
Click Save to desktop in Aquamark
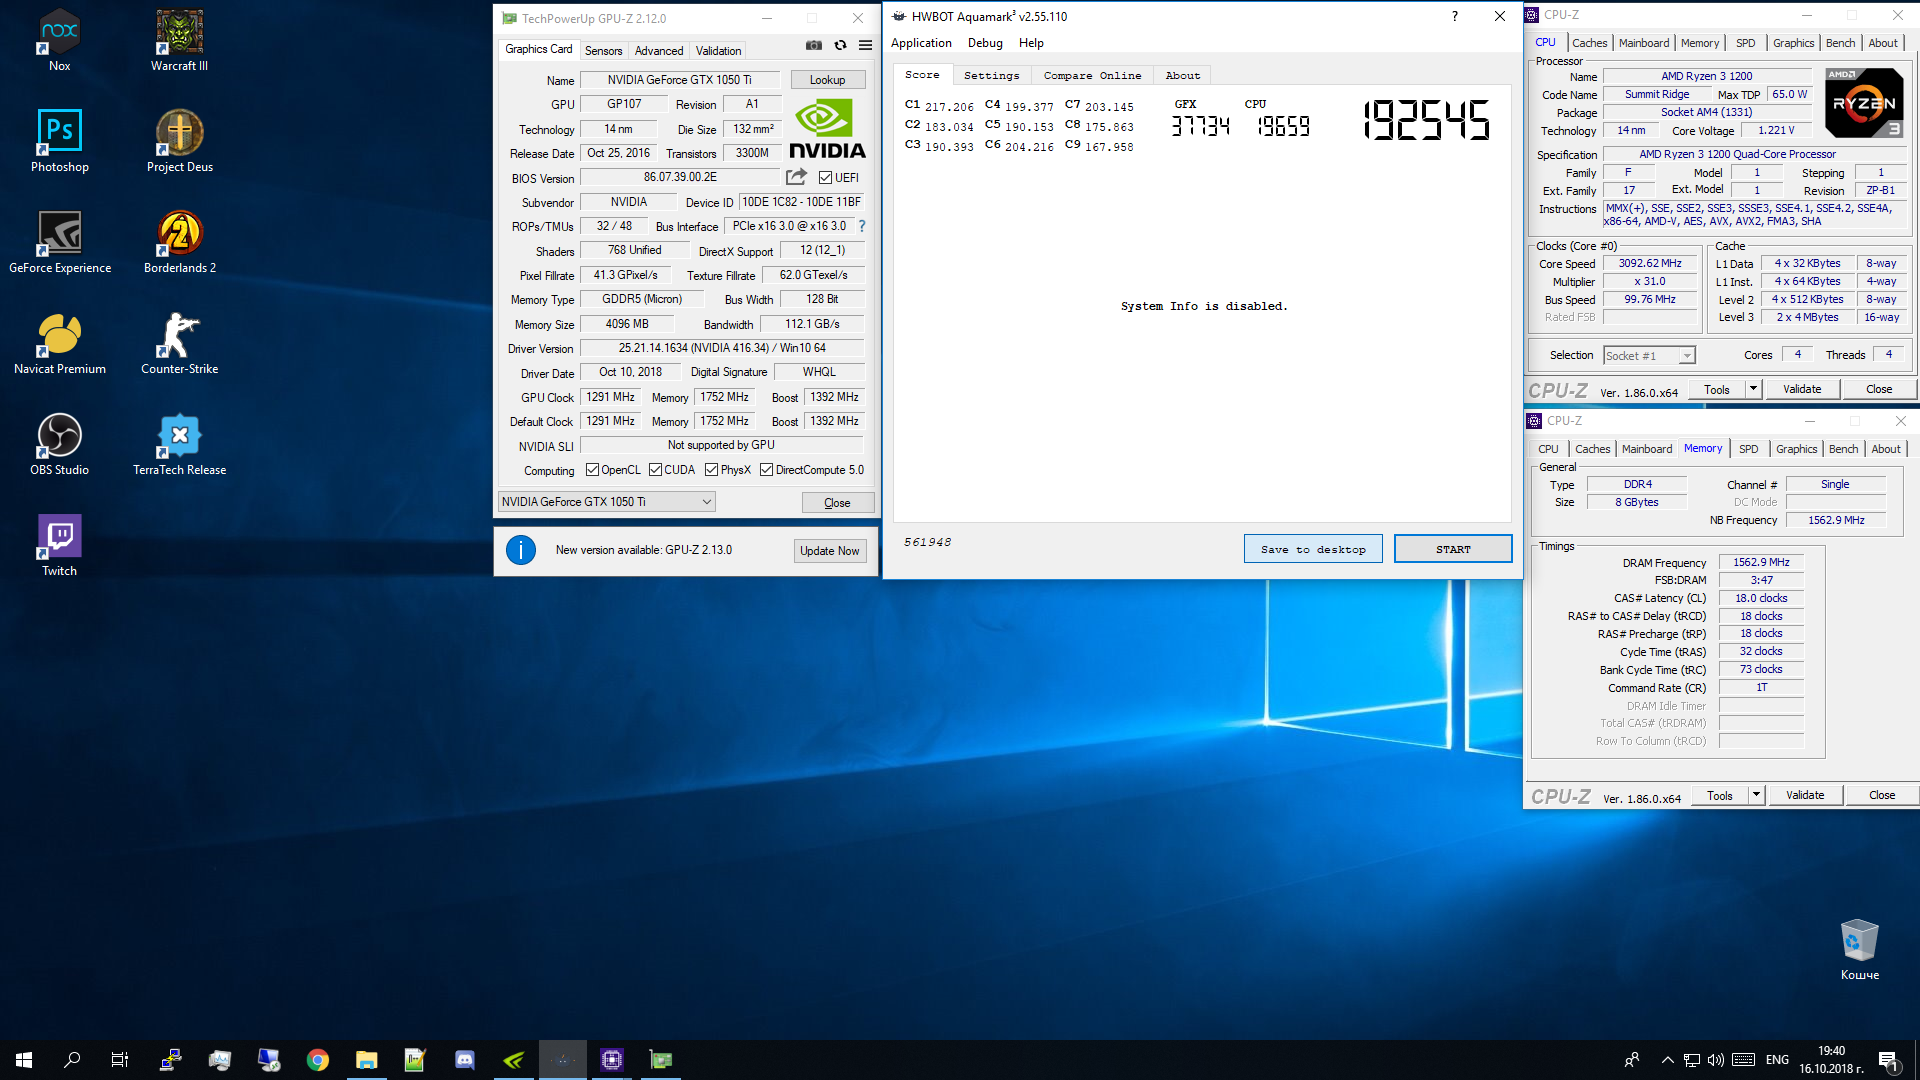point(1313,549)
